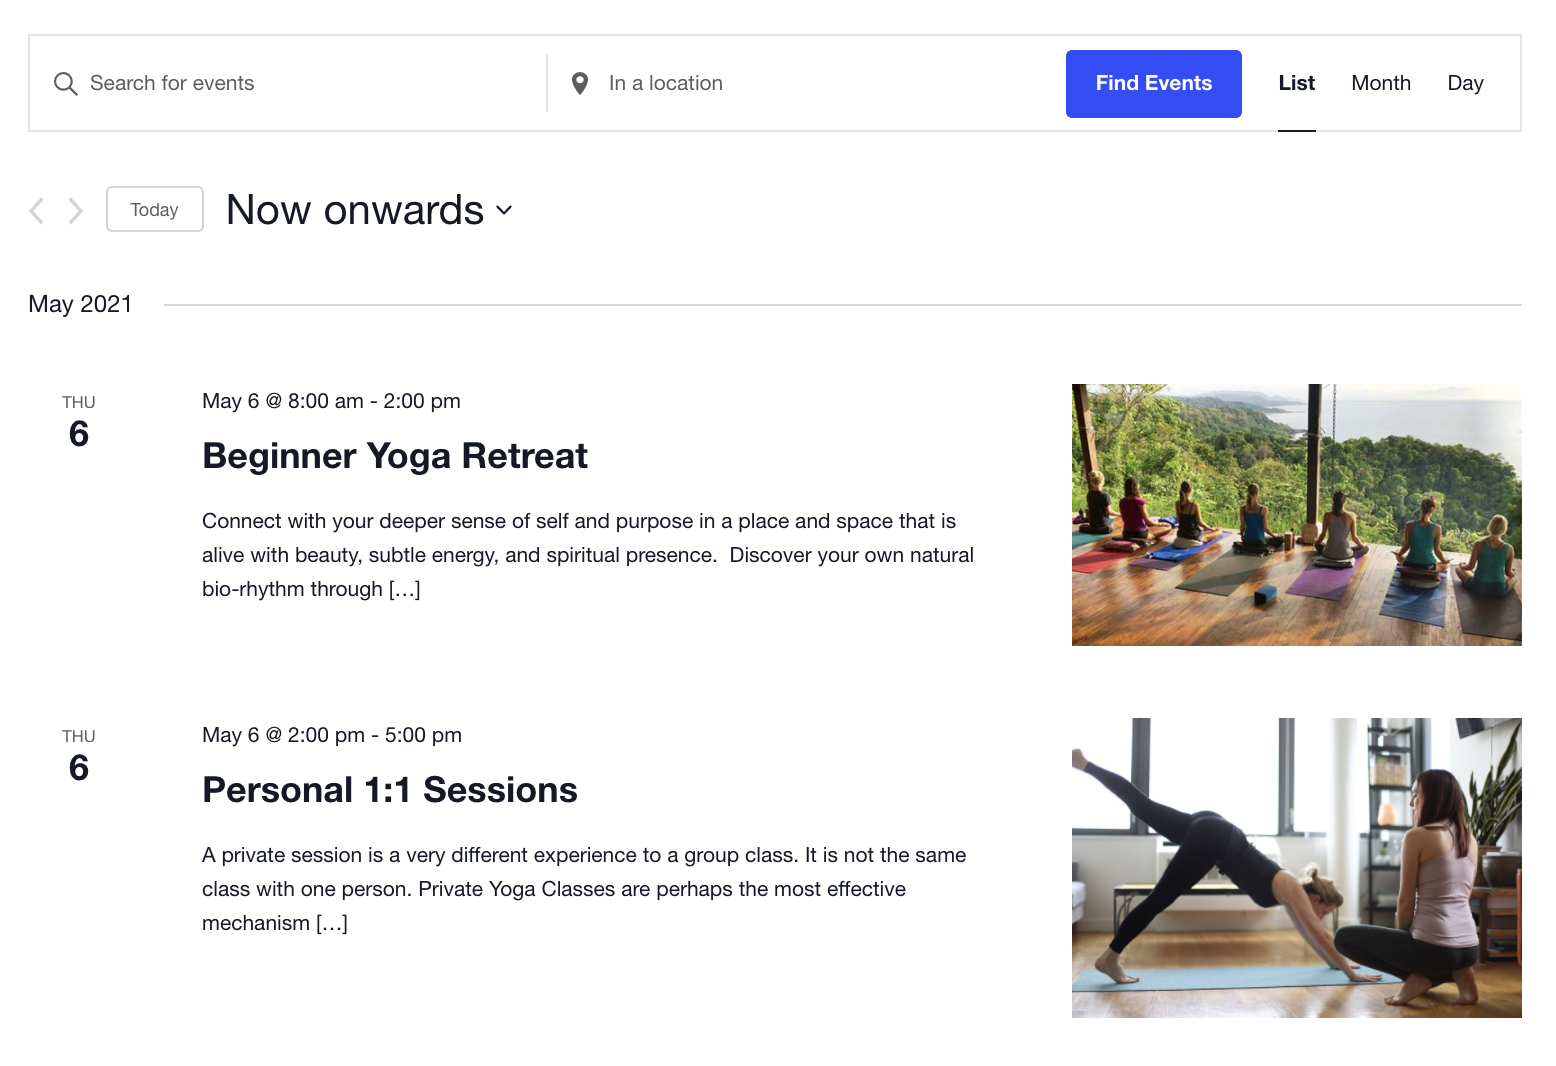Screen dimensions: 1556x1066
Task: Stay on the List view tab
Action: click(x=1296, y=83)
